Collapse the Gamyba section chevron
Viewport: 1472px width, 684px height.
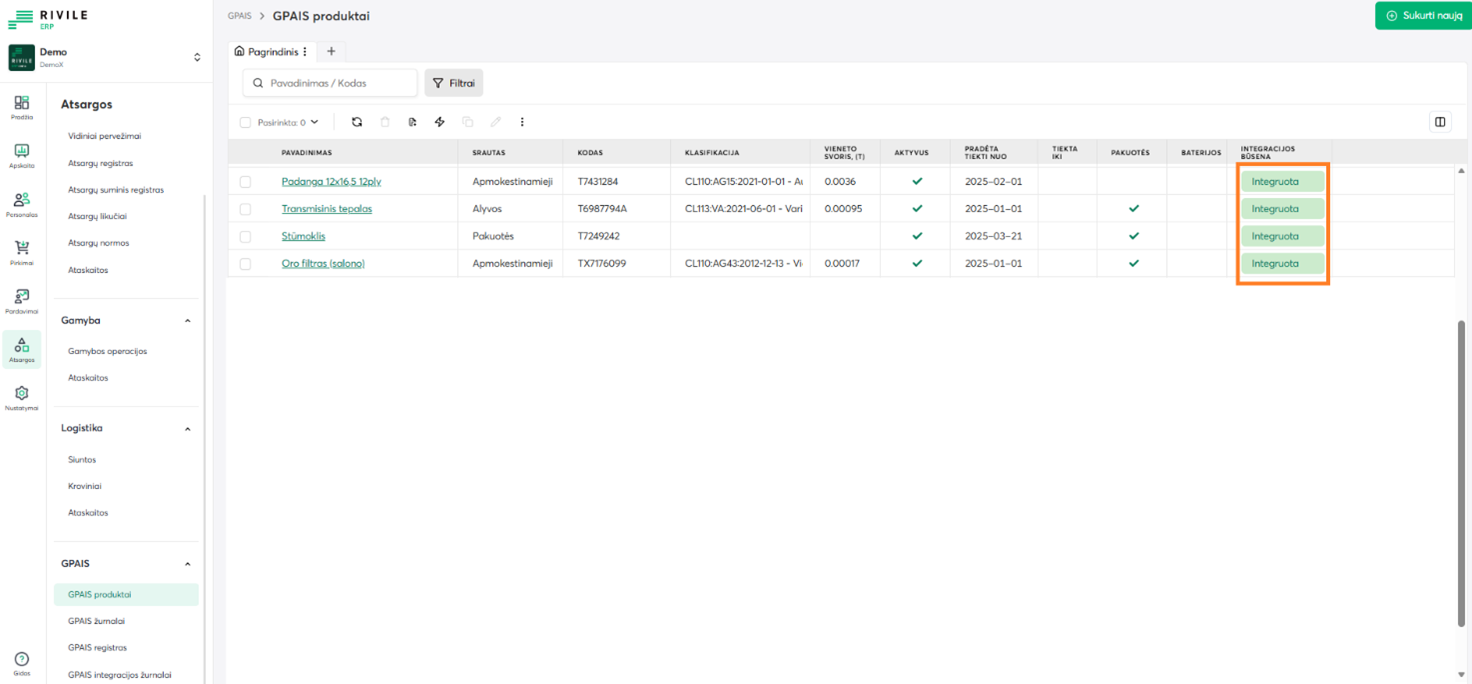(188, 321)
